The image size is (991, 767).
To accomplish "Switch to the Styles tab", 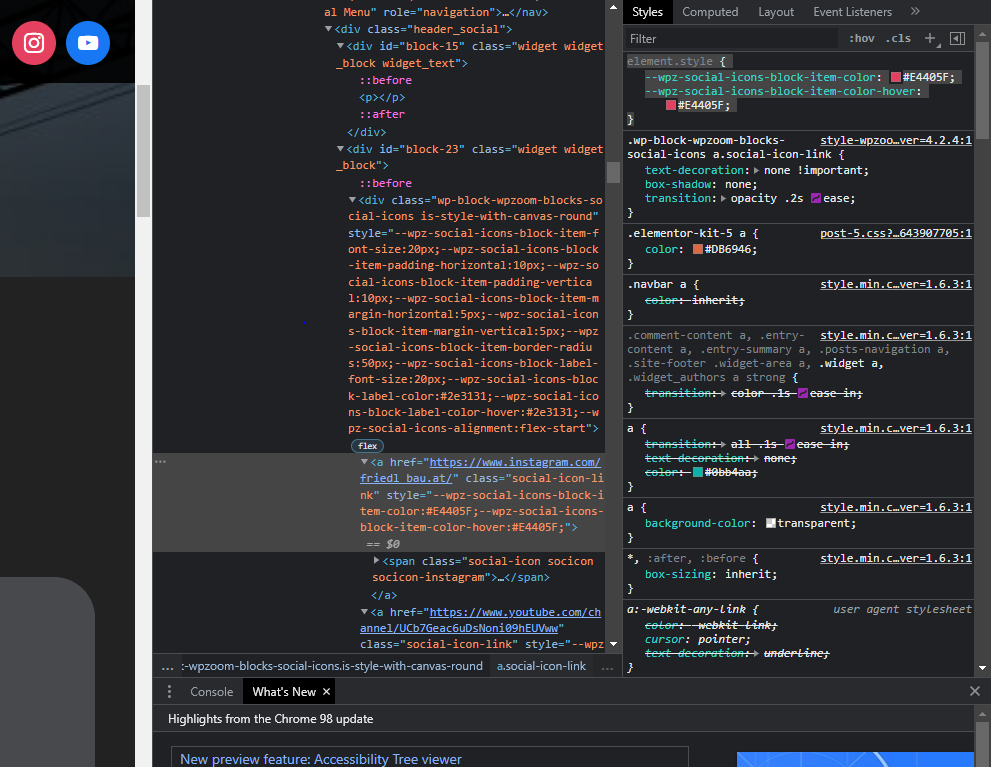I will tap(647, 12).
